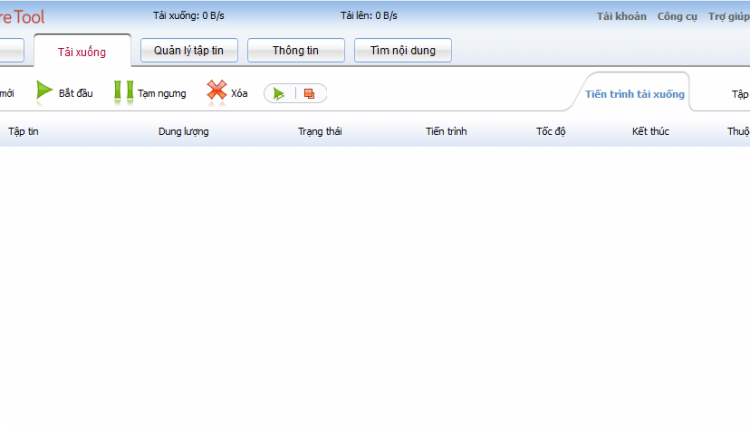Open the Tài khoản menu

click(621, 16)
